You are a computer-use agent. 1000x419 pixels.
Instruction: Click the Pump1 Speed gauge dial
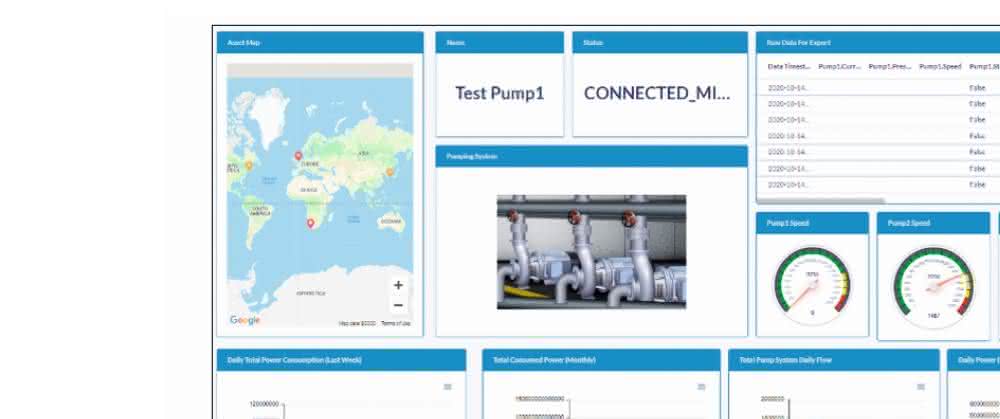[x=812, y=283]
